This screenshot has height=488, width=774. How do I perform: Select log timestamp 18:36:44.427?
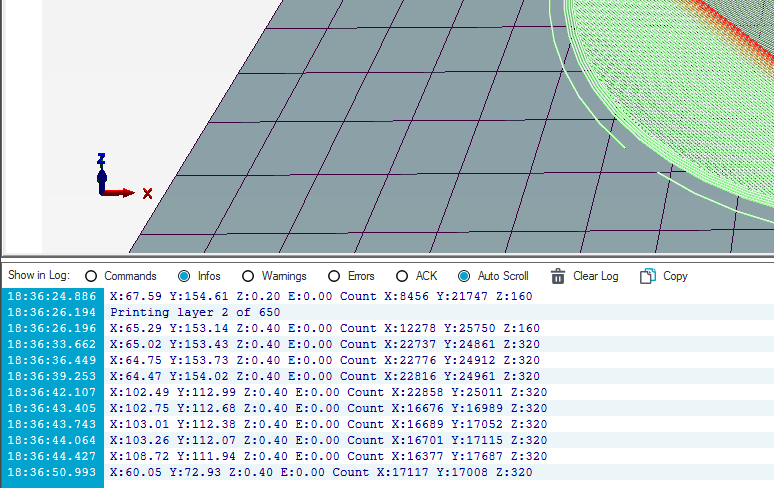52,456
